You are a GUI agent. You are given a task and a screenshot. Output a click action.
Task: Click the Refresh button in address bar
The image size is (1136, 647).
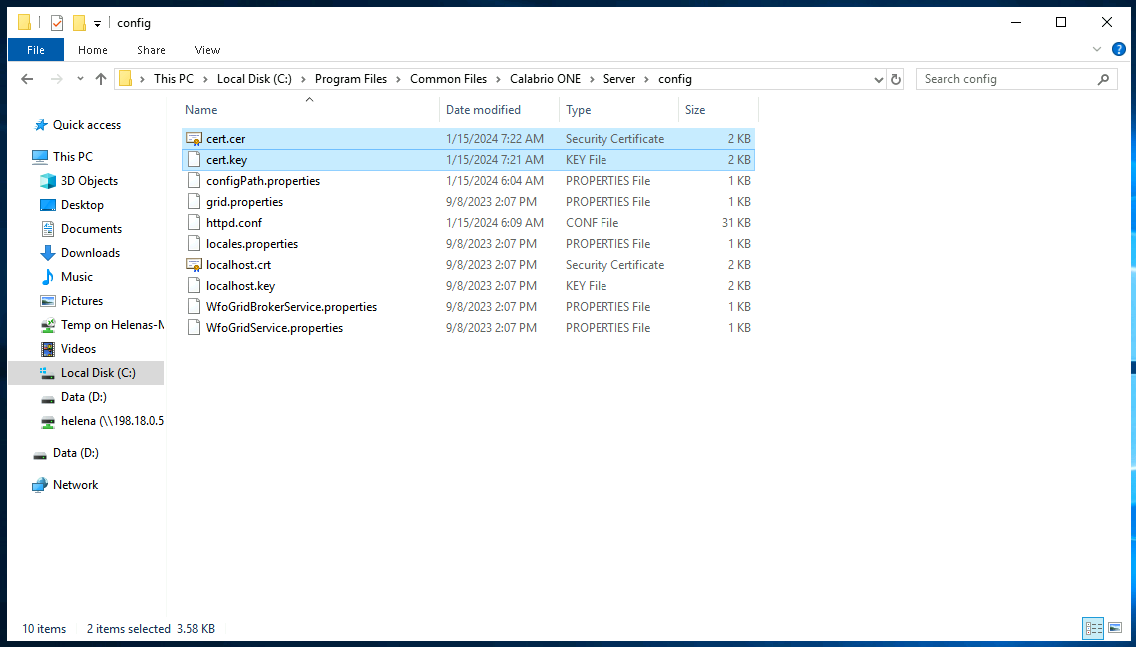(x=896, y=79)
